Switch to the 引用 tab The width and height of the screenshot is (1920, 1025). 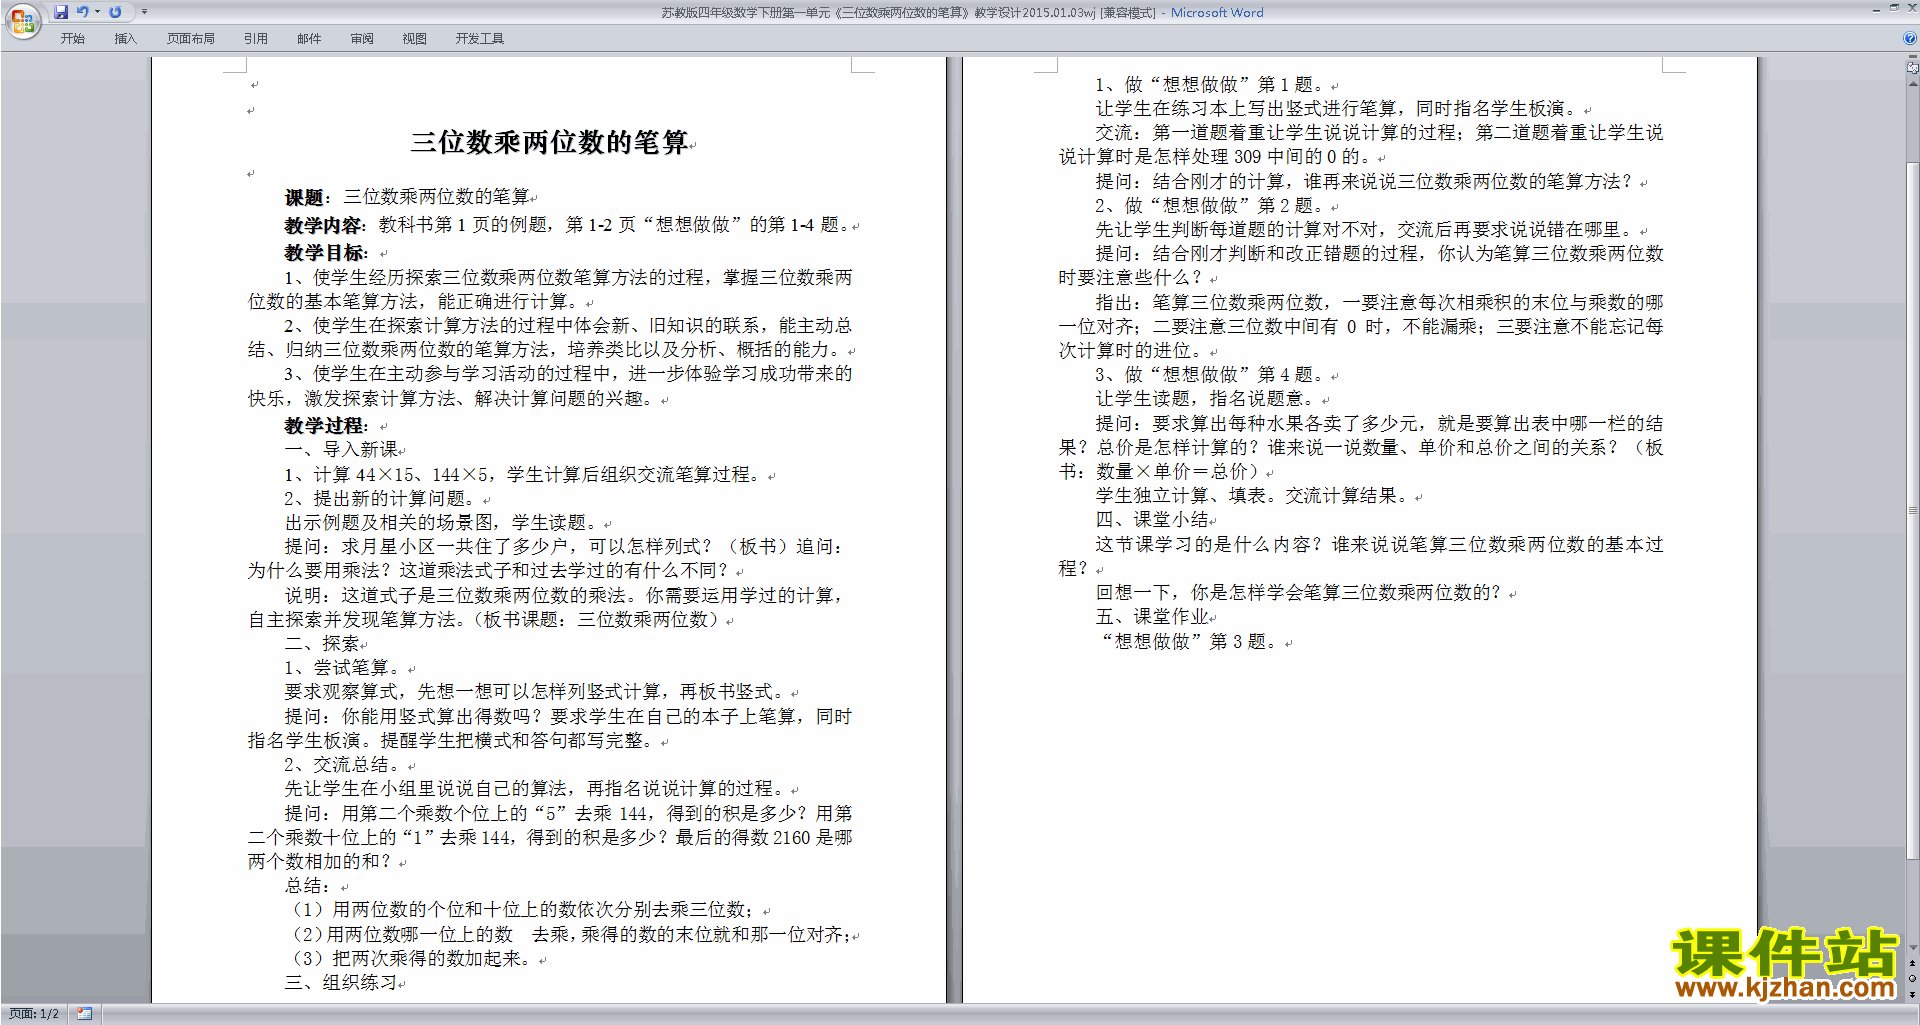click(x=255, y=39)
